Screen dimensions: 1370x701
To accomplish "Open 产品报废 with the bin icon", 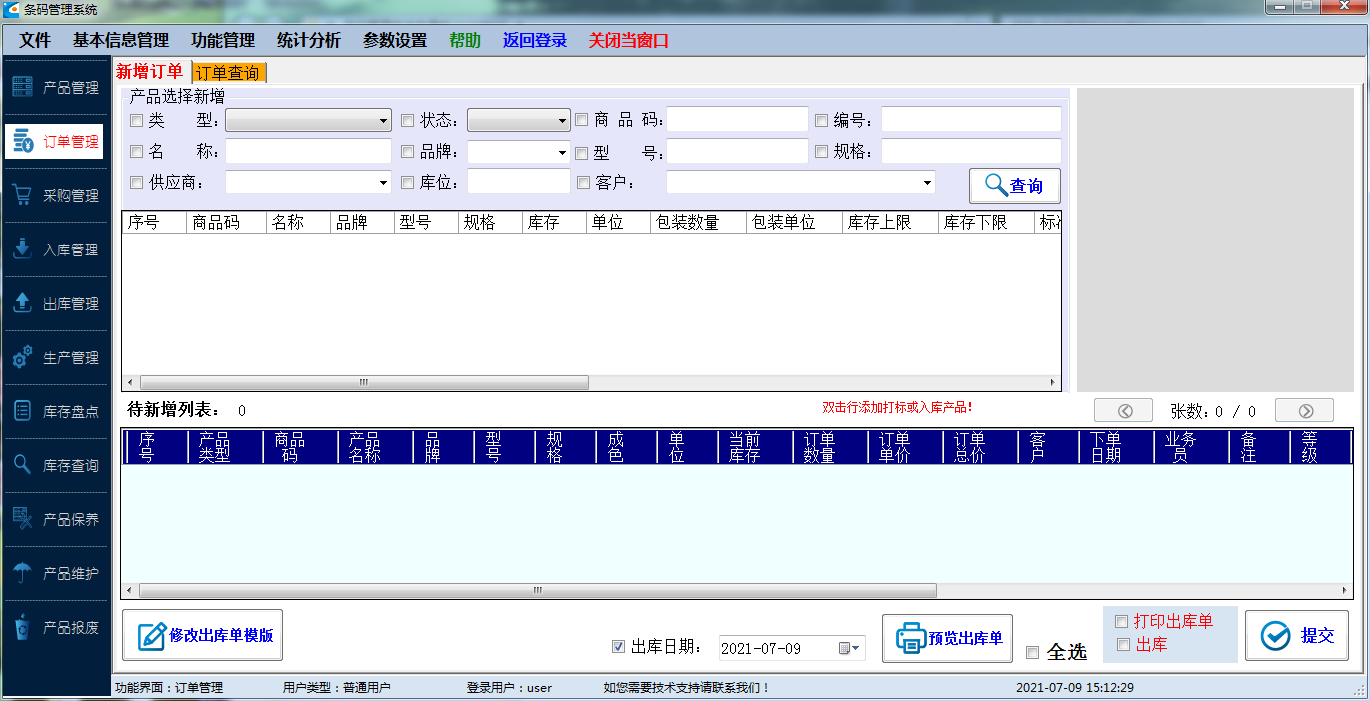I will click(55, 628).
